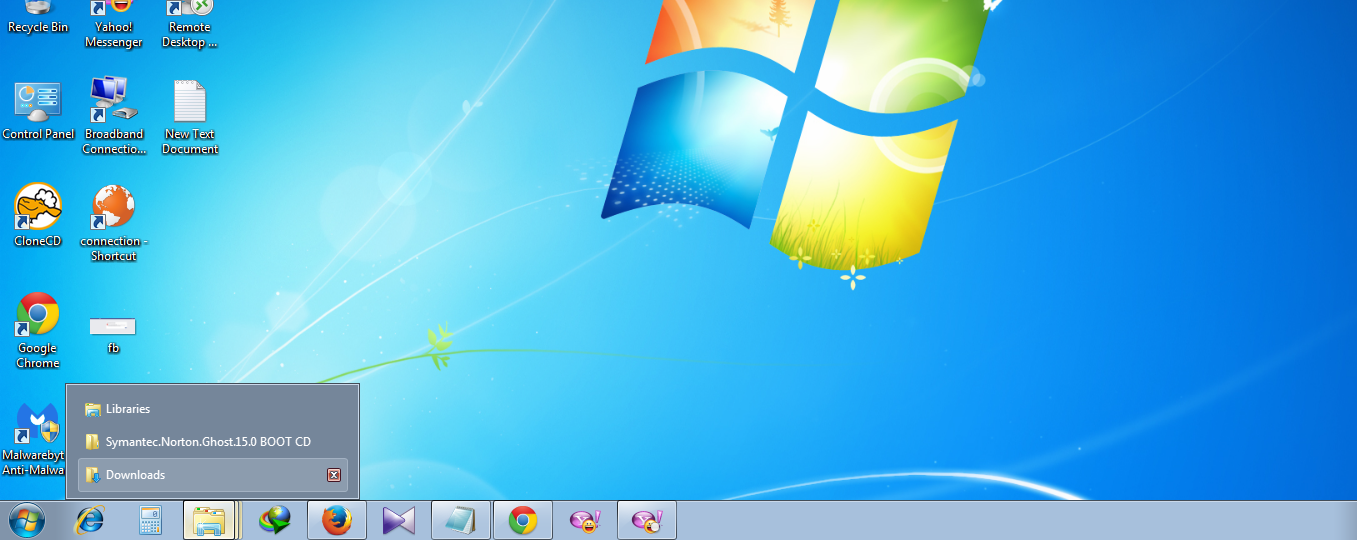Select the New Text Document file

coord(190,117)
